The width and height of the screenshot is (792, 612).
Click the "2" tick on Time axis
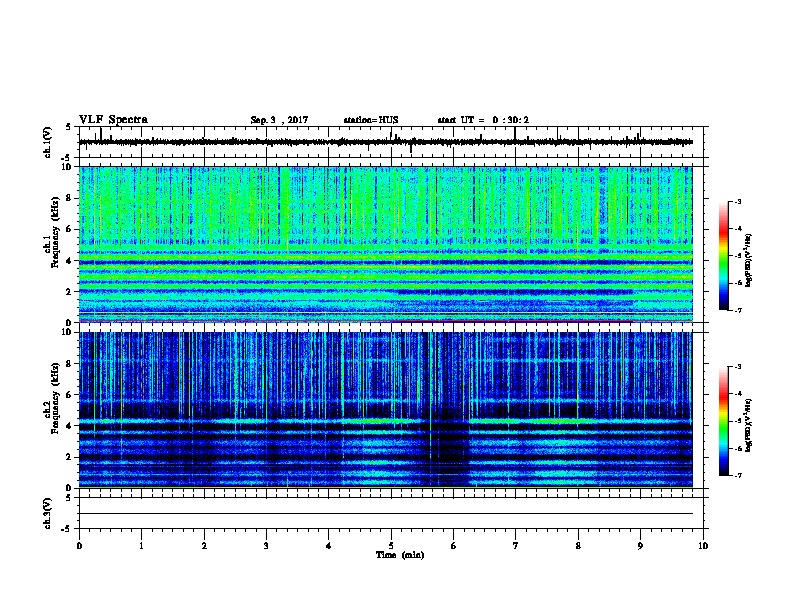click(x=204, y=545)
